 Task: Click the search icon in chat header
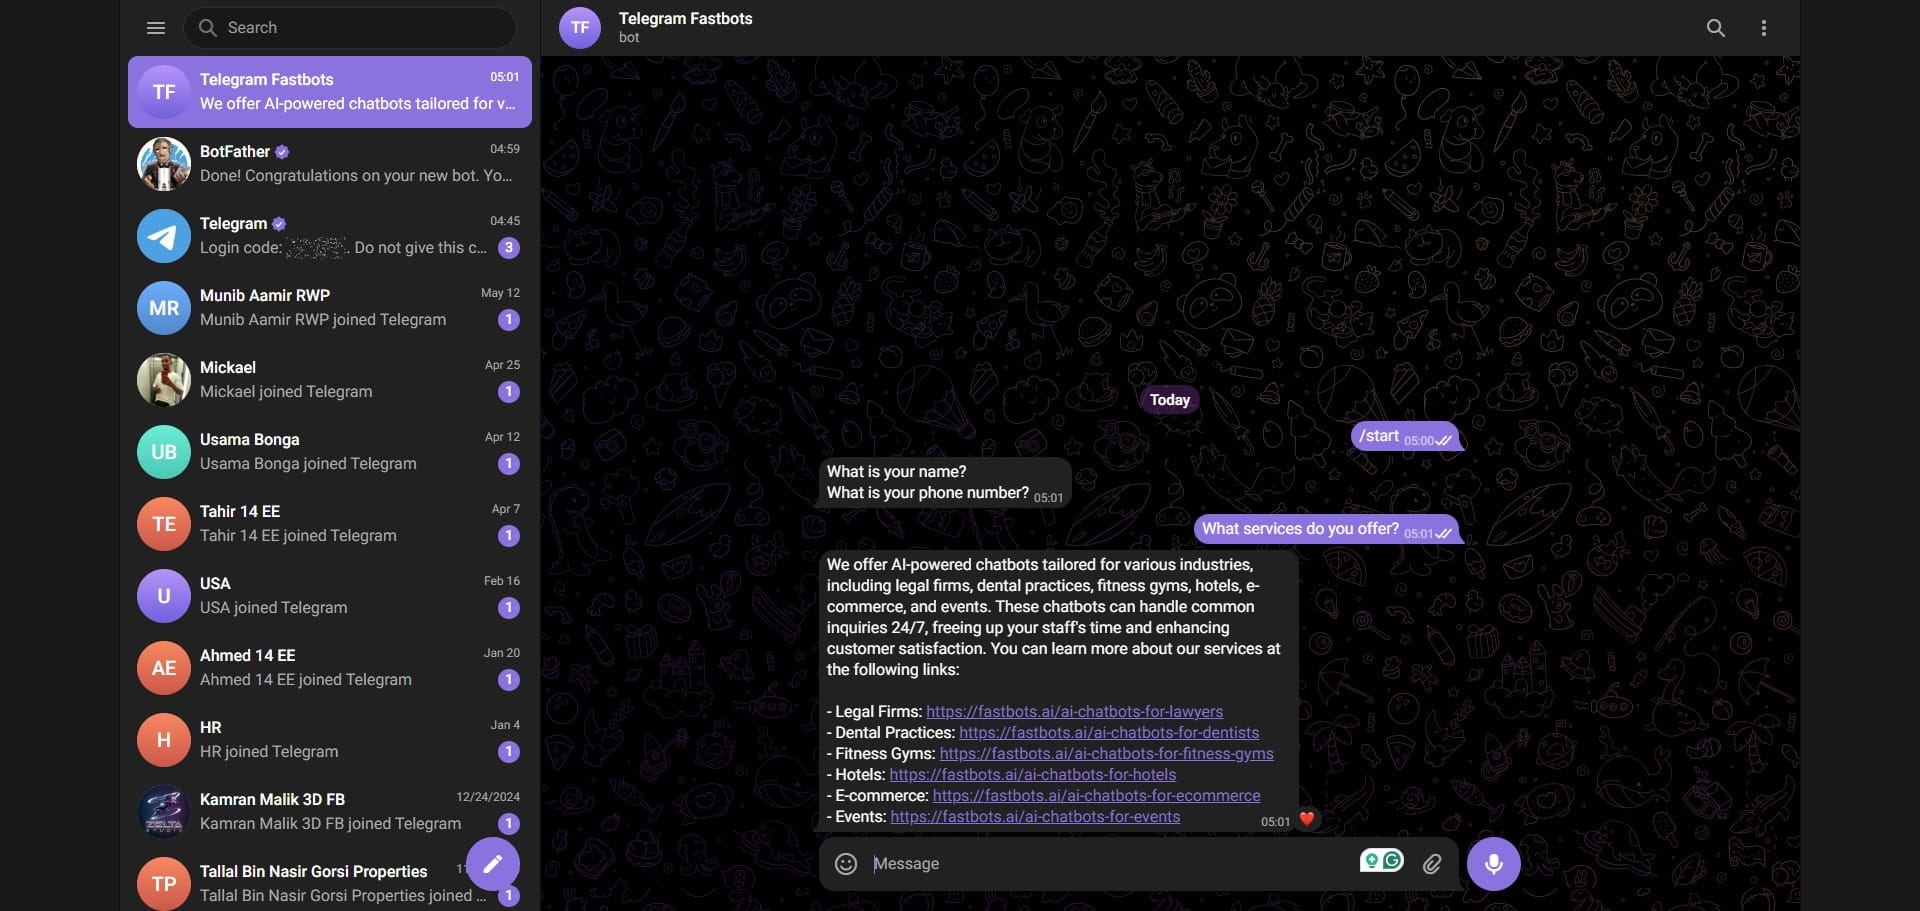coord(1715,28)
